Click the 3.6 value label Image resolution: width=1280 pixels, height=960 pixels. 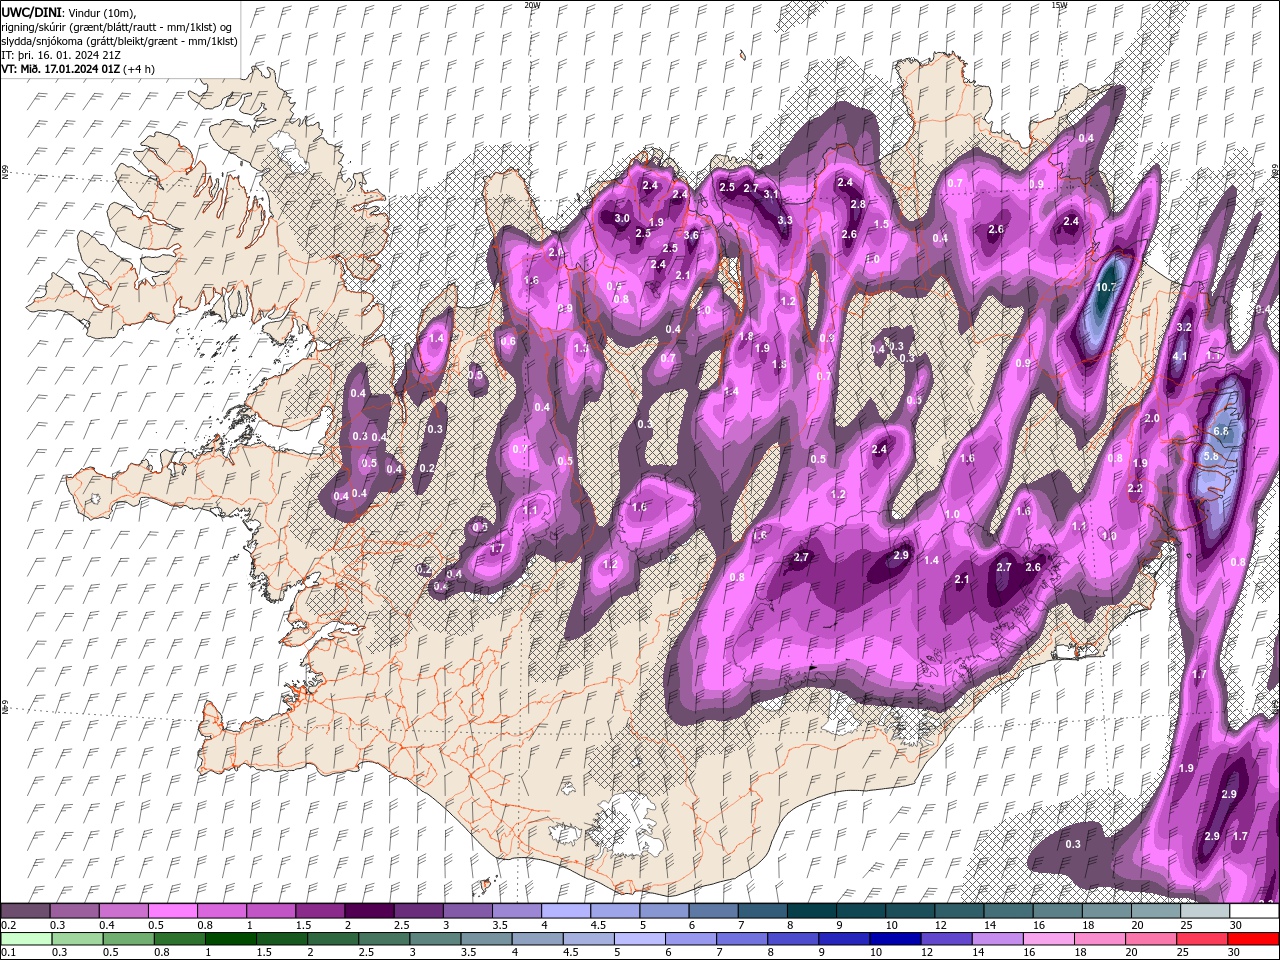[691, 235]
